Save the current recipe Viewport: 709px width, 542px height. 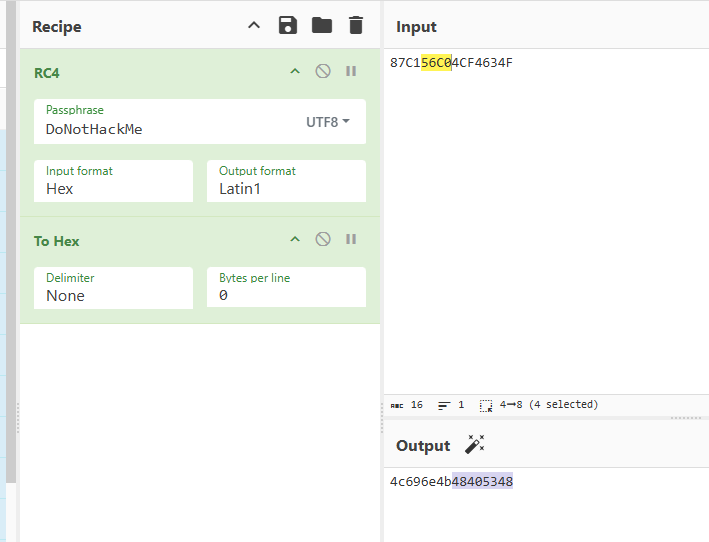tap(288, 26)
